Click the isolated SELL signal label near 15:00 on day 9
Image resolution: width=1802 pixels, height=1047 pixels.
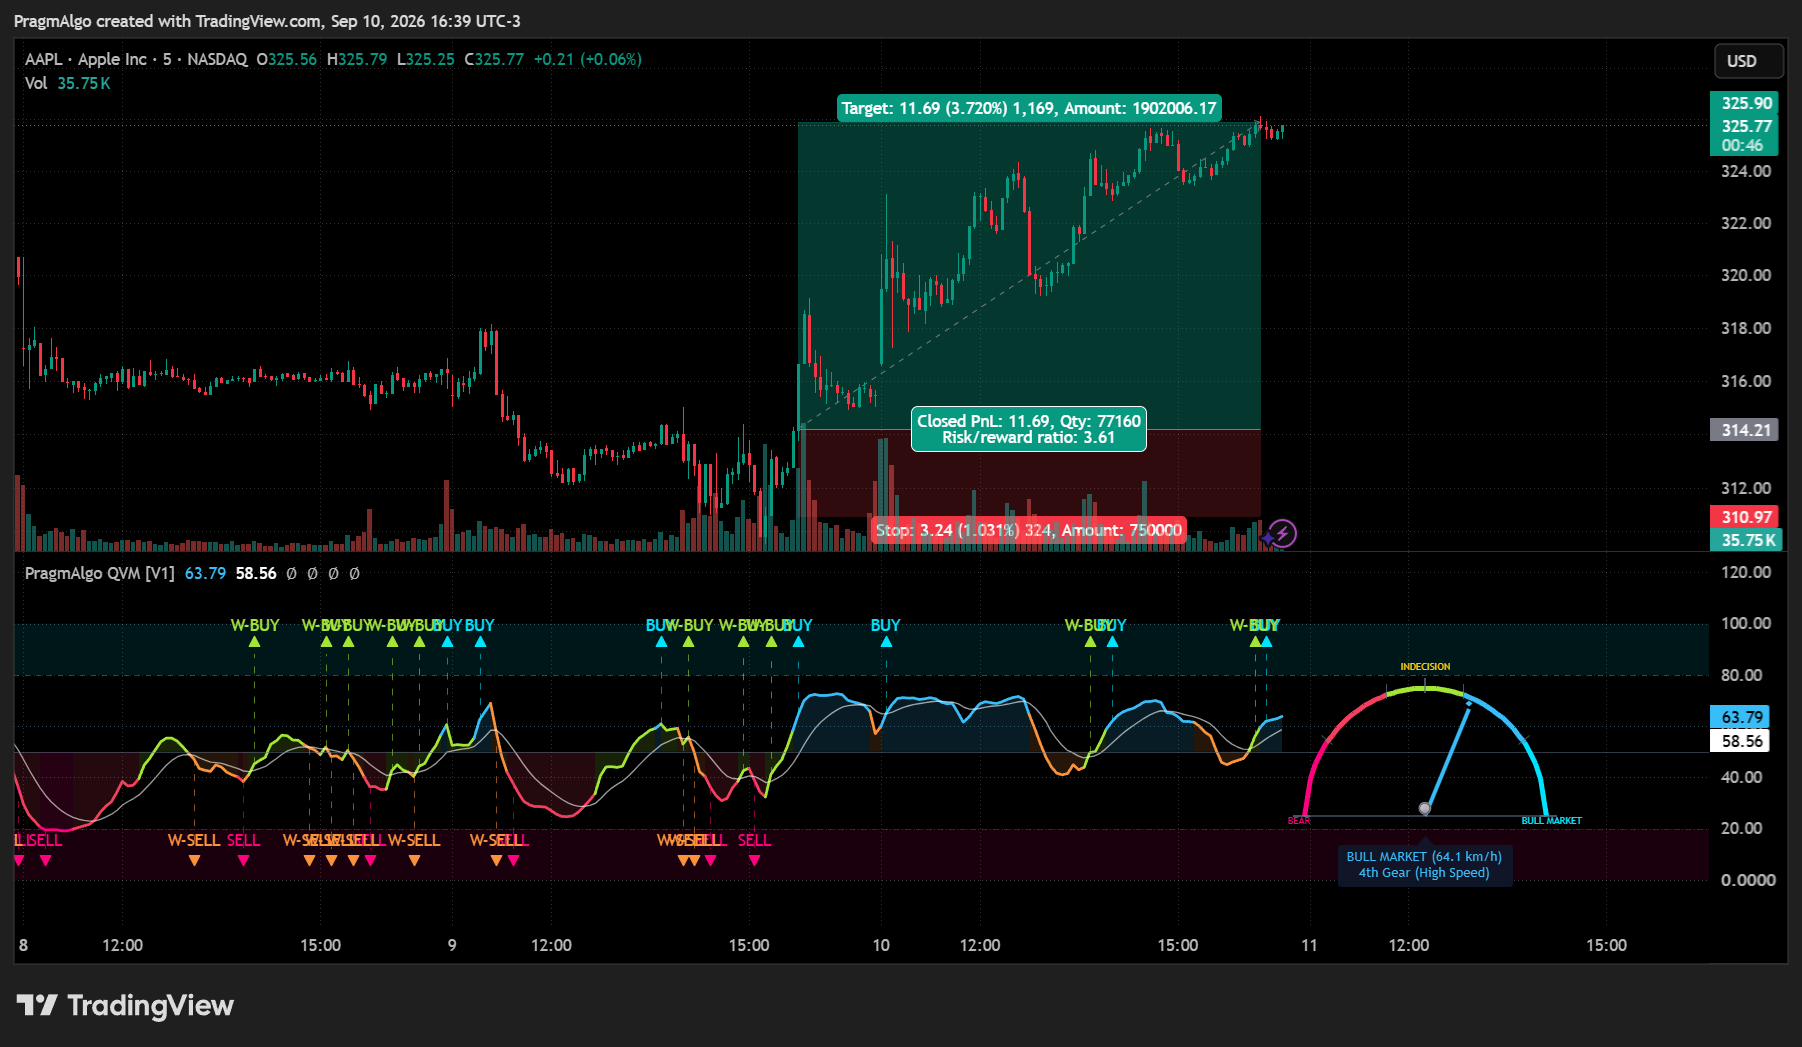754,840
